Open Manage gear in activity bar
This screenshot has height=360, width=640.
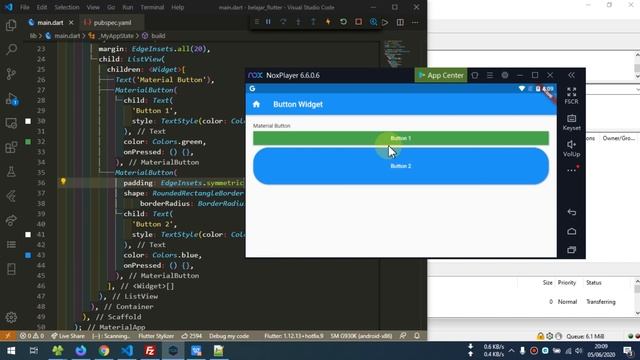point(11,317)
